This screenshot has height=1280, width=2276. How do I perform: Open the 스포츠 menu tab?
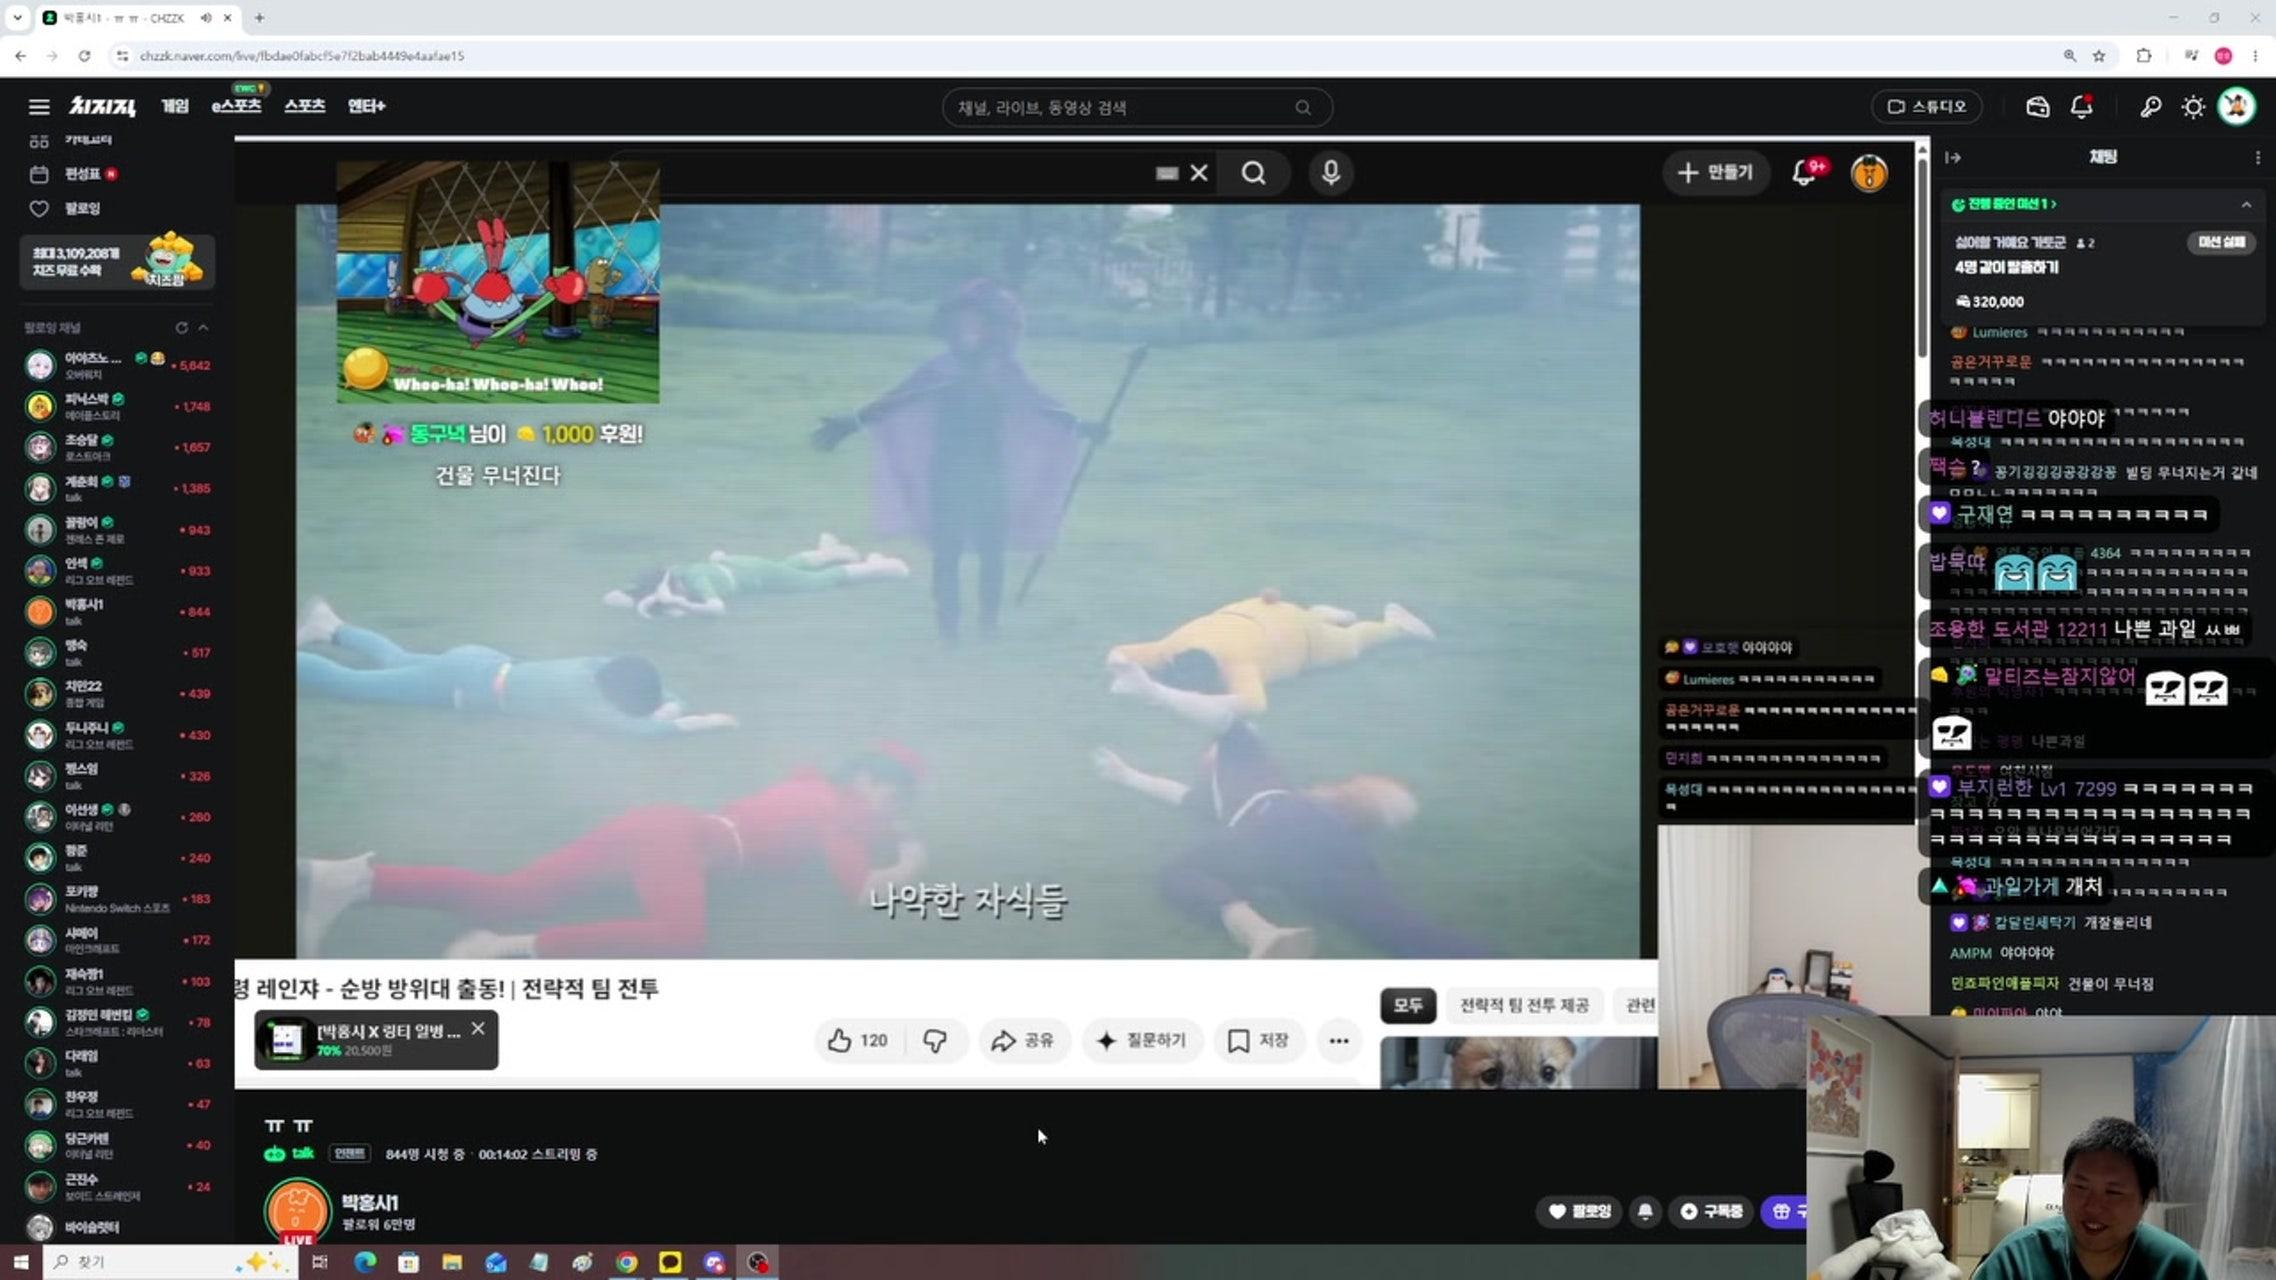[305, 106]
